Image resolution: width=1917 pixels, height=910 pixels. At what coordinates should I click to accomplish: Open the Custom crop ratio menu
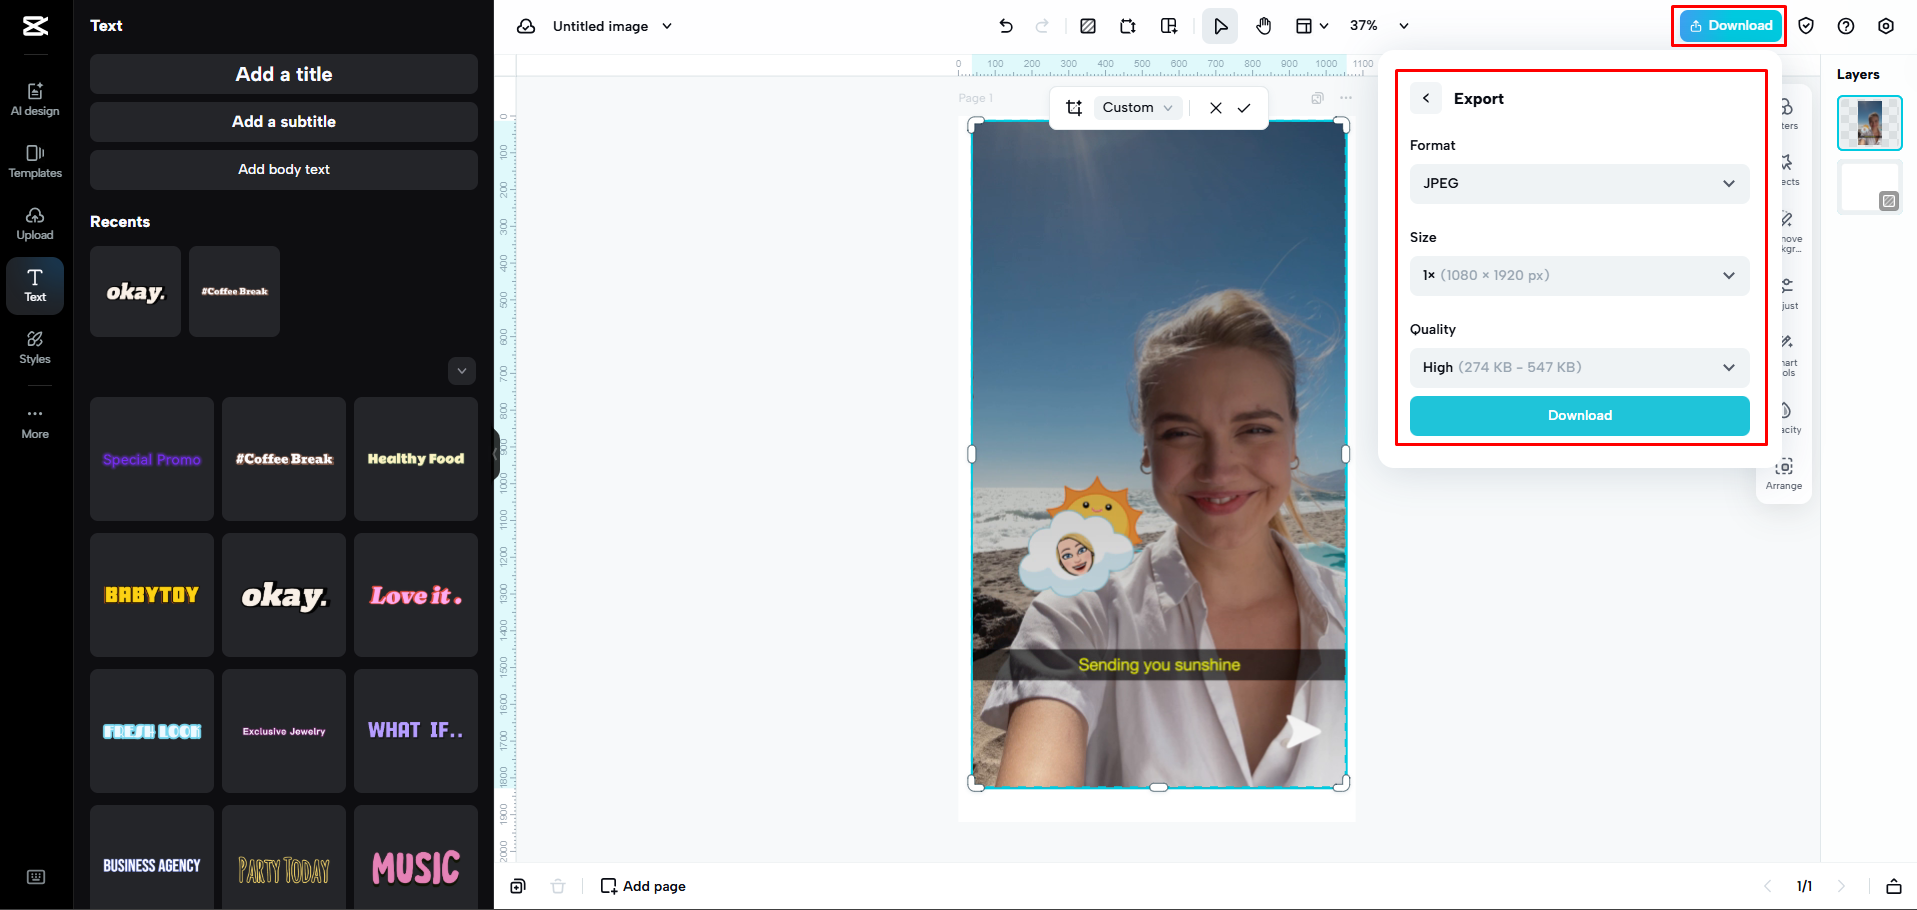tap(1137, 107)
